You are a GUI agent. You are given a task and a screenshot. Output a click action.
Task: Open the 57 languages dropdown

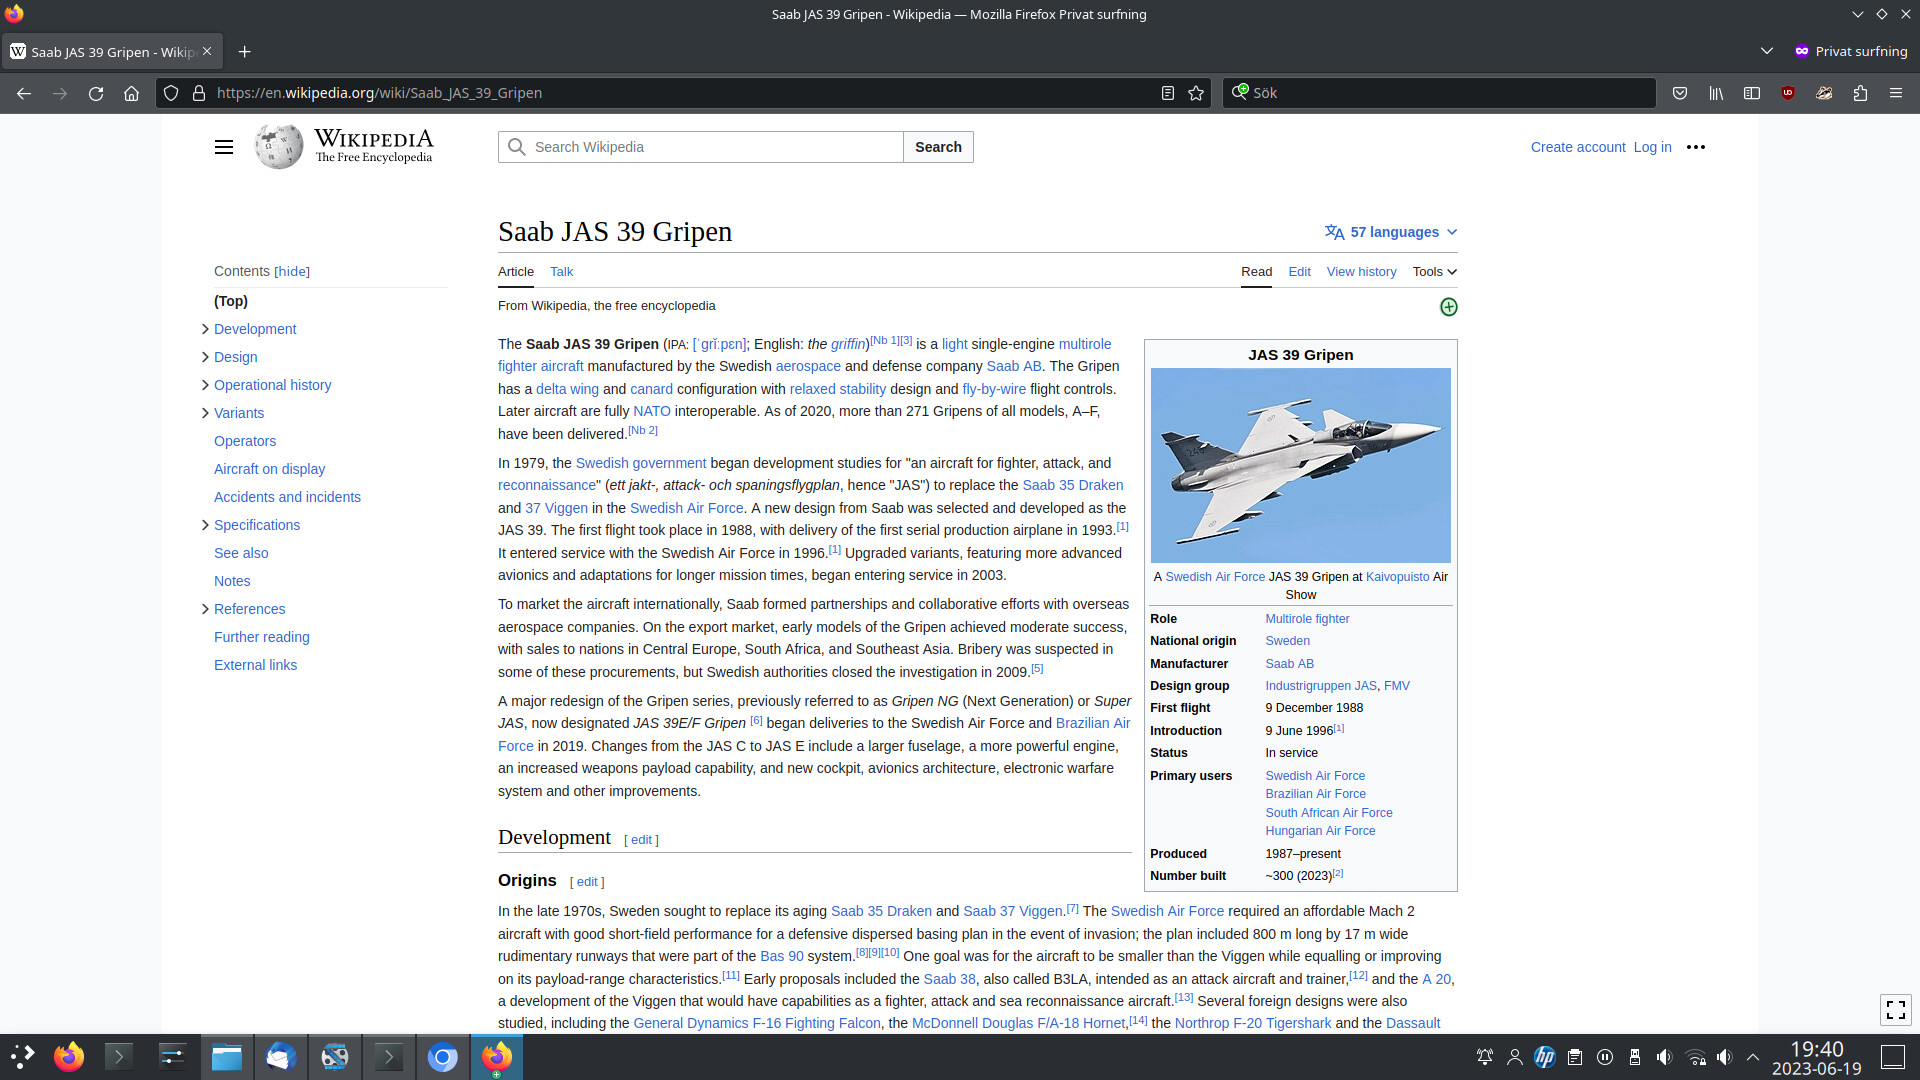click(1392, 232)
